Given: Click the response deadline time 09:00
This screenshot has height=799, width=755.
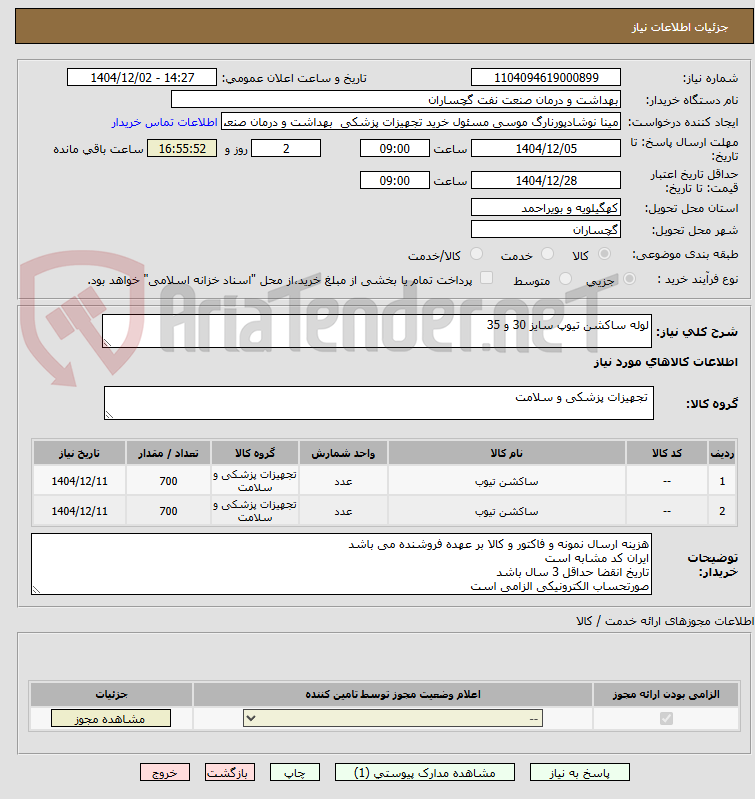Looking at the screenshot, I should point(395,148).
